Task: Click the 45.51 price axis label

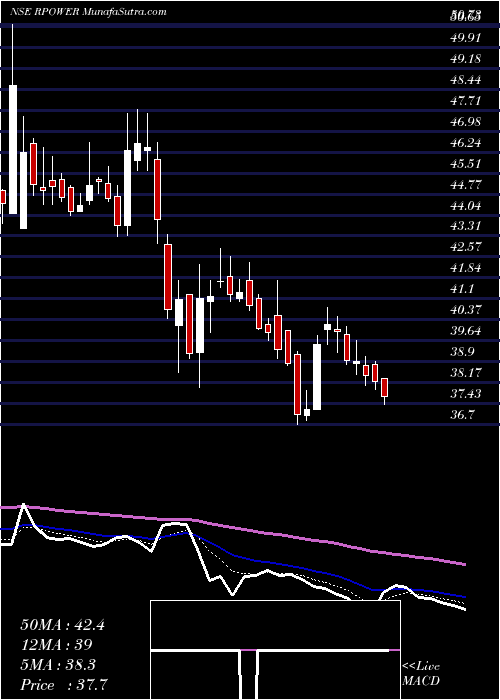Action: (x=465, y=164)
